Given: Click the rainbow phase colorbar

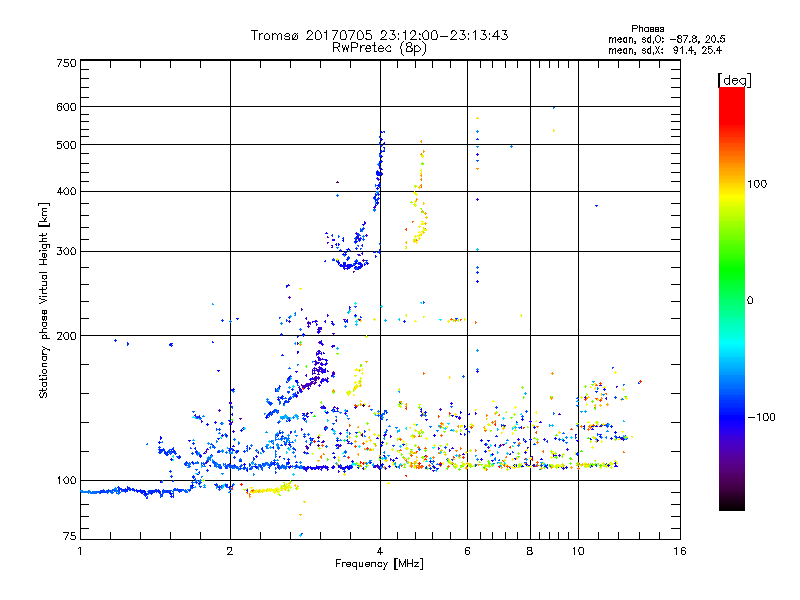Looking at the screenshot, I should pos(732,298).
